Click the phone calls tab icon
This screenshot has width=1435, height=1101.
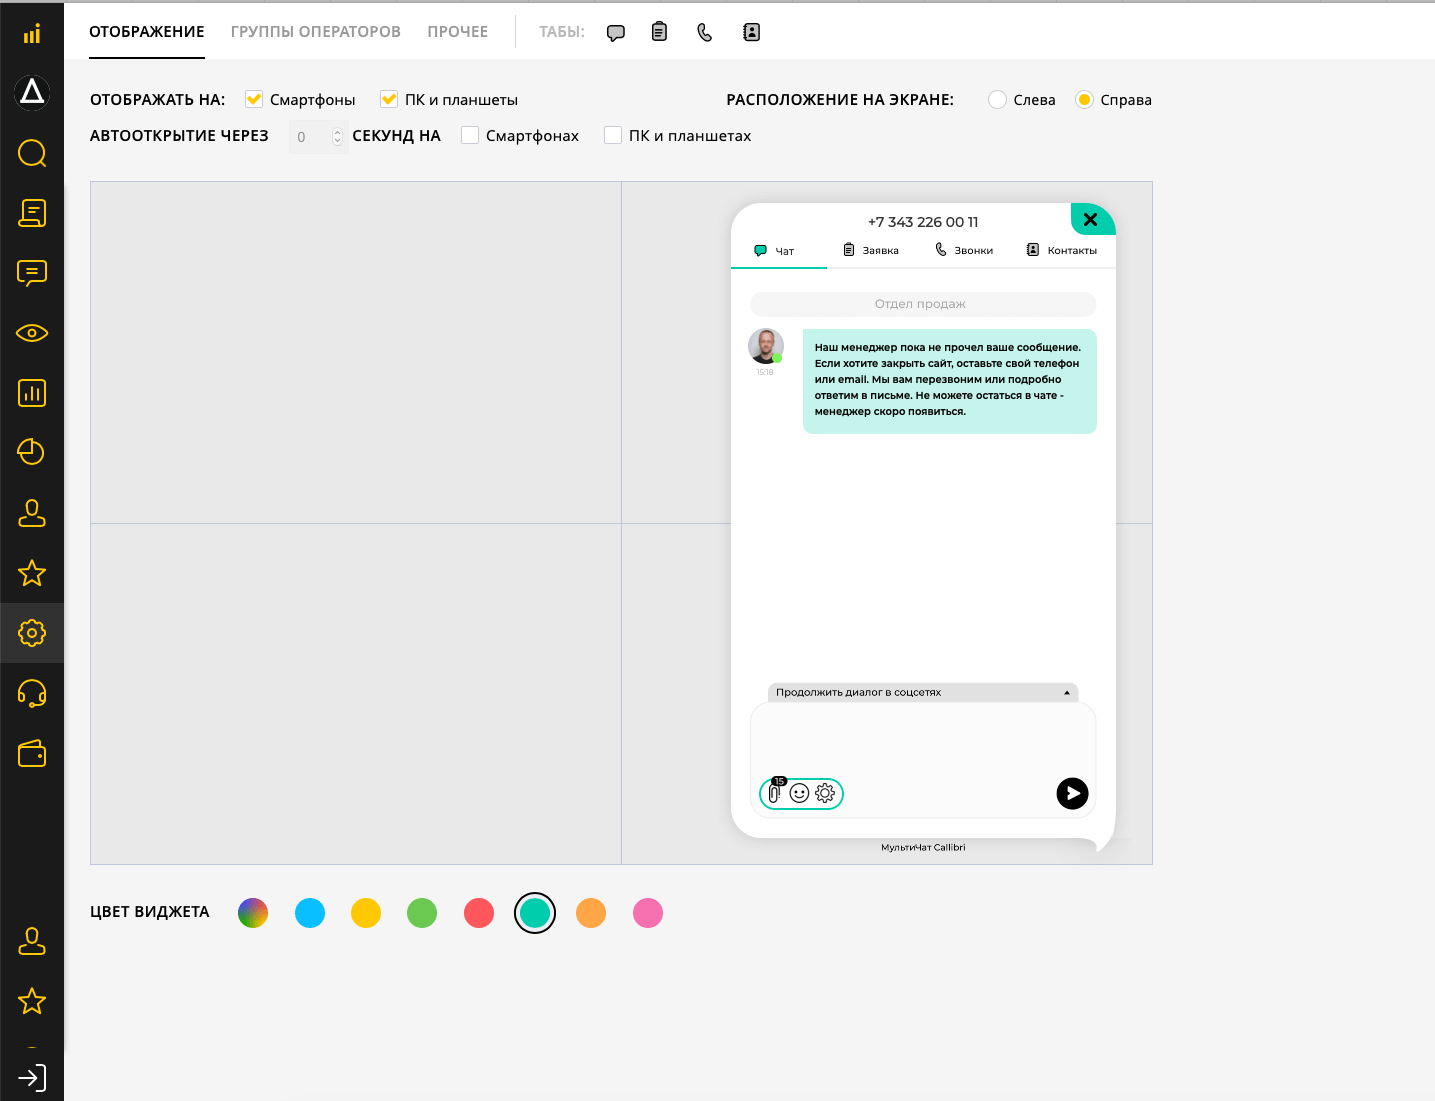(x=705, y=32)
